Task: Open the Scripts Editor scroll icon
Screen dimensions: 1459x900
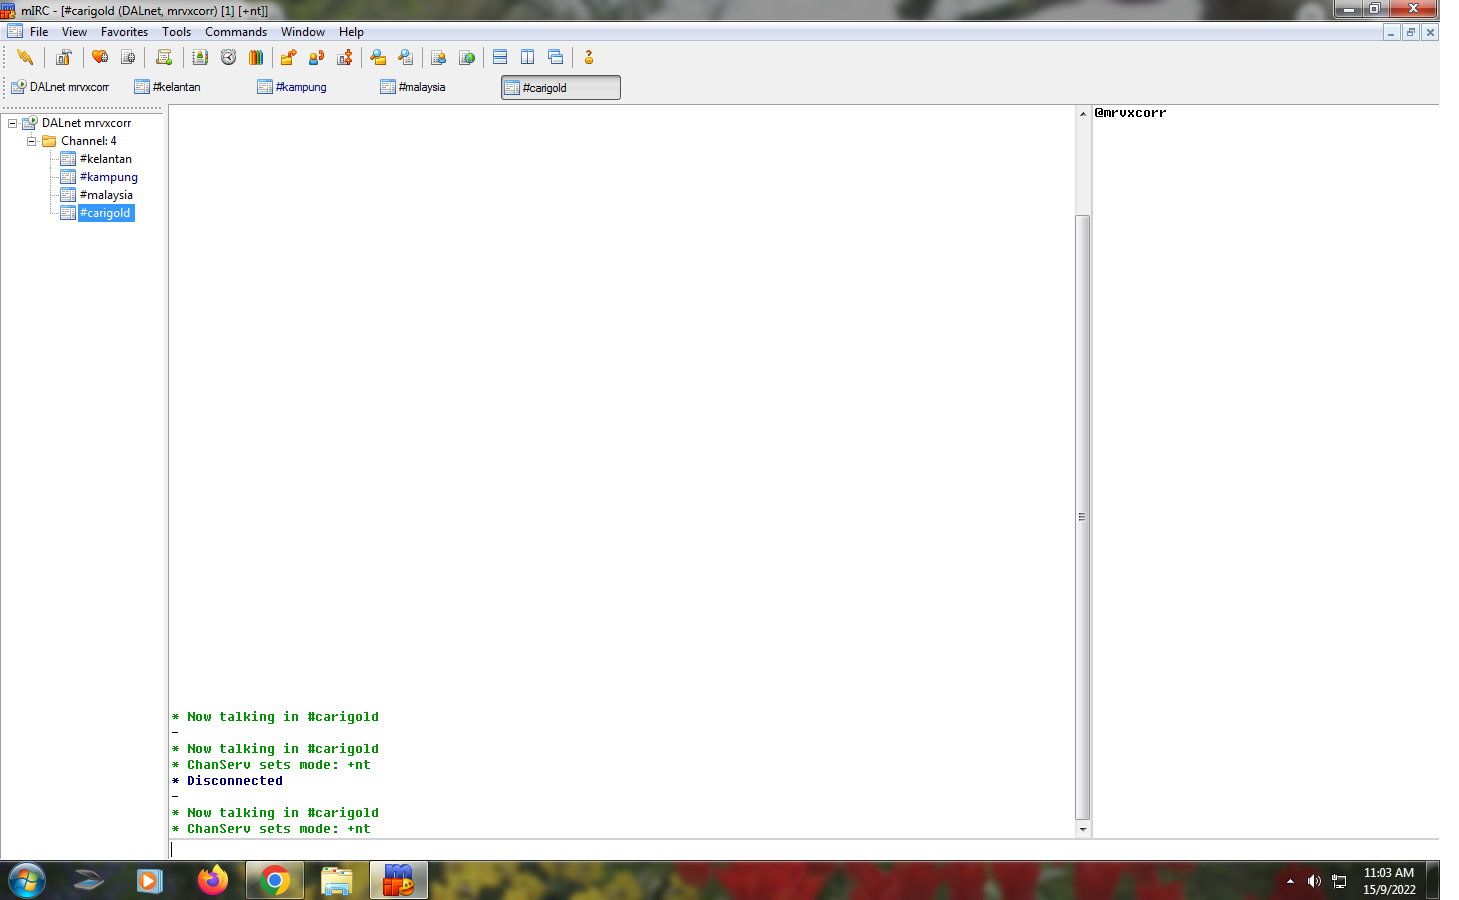Action: (x=164, y=57)
